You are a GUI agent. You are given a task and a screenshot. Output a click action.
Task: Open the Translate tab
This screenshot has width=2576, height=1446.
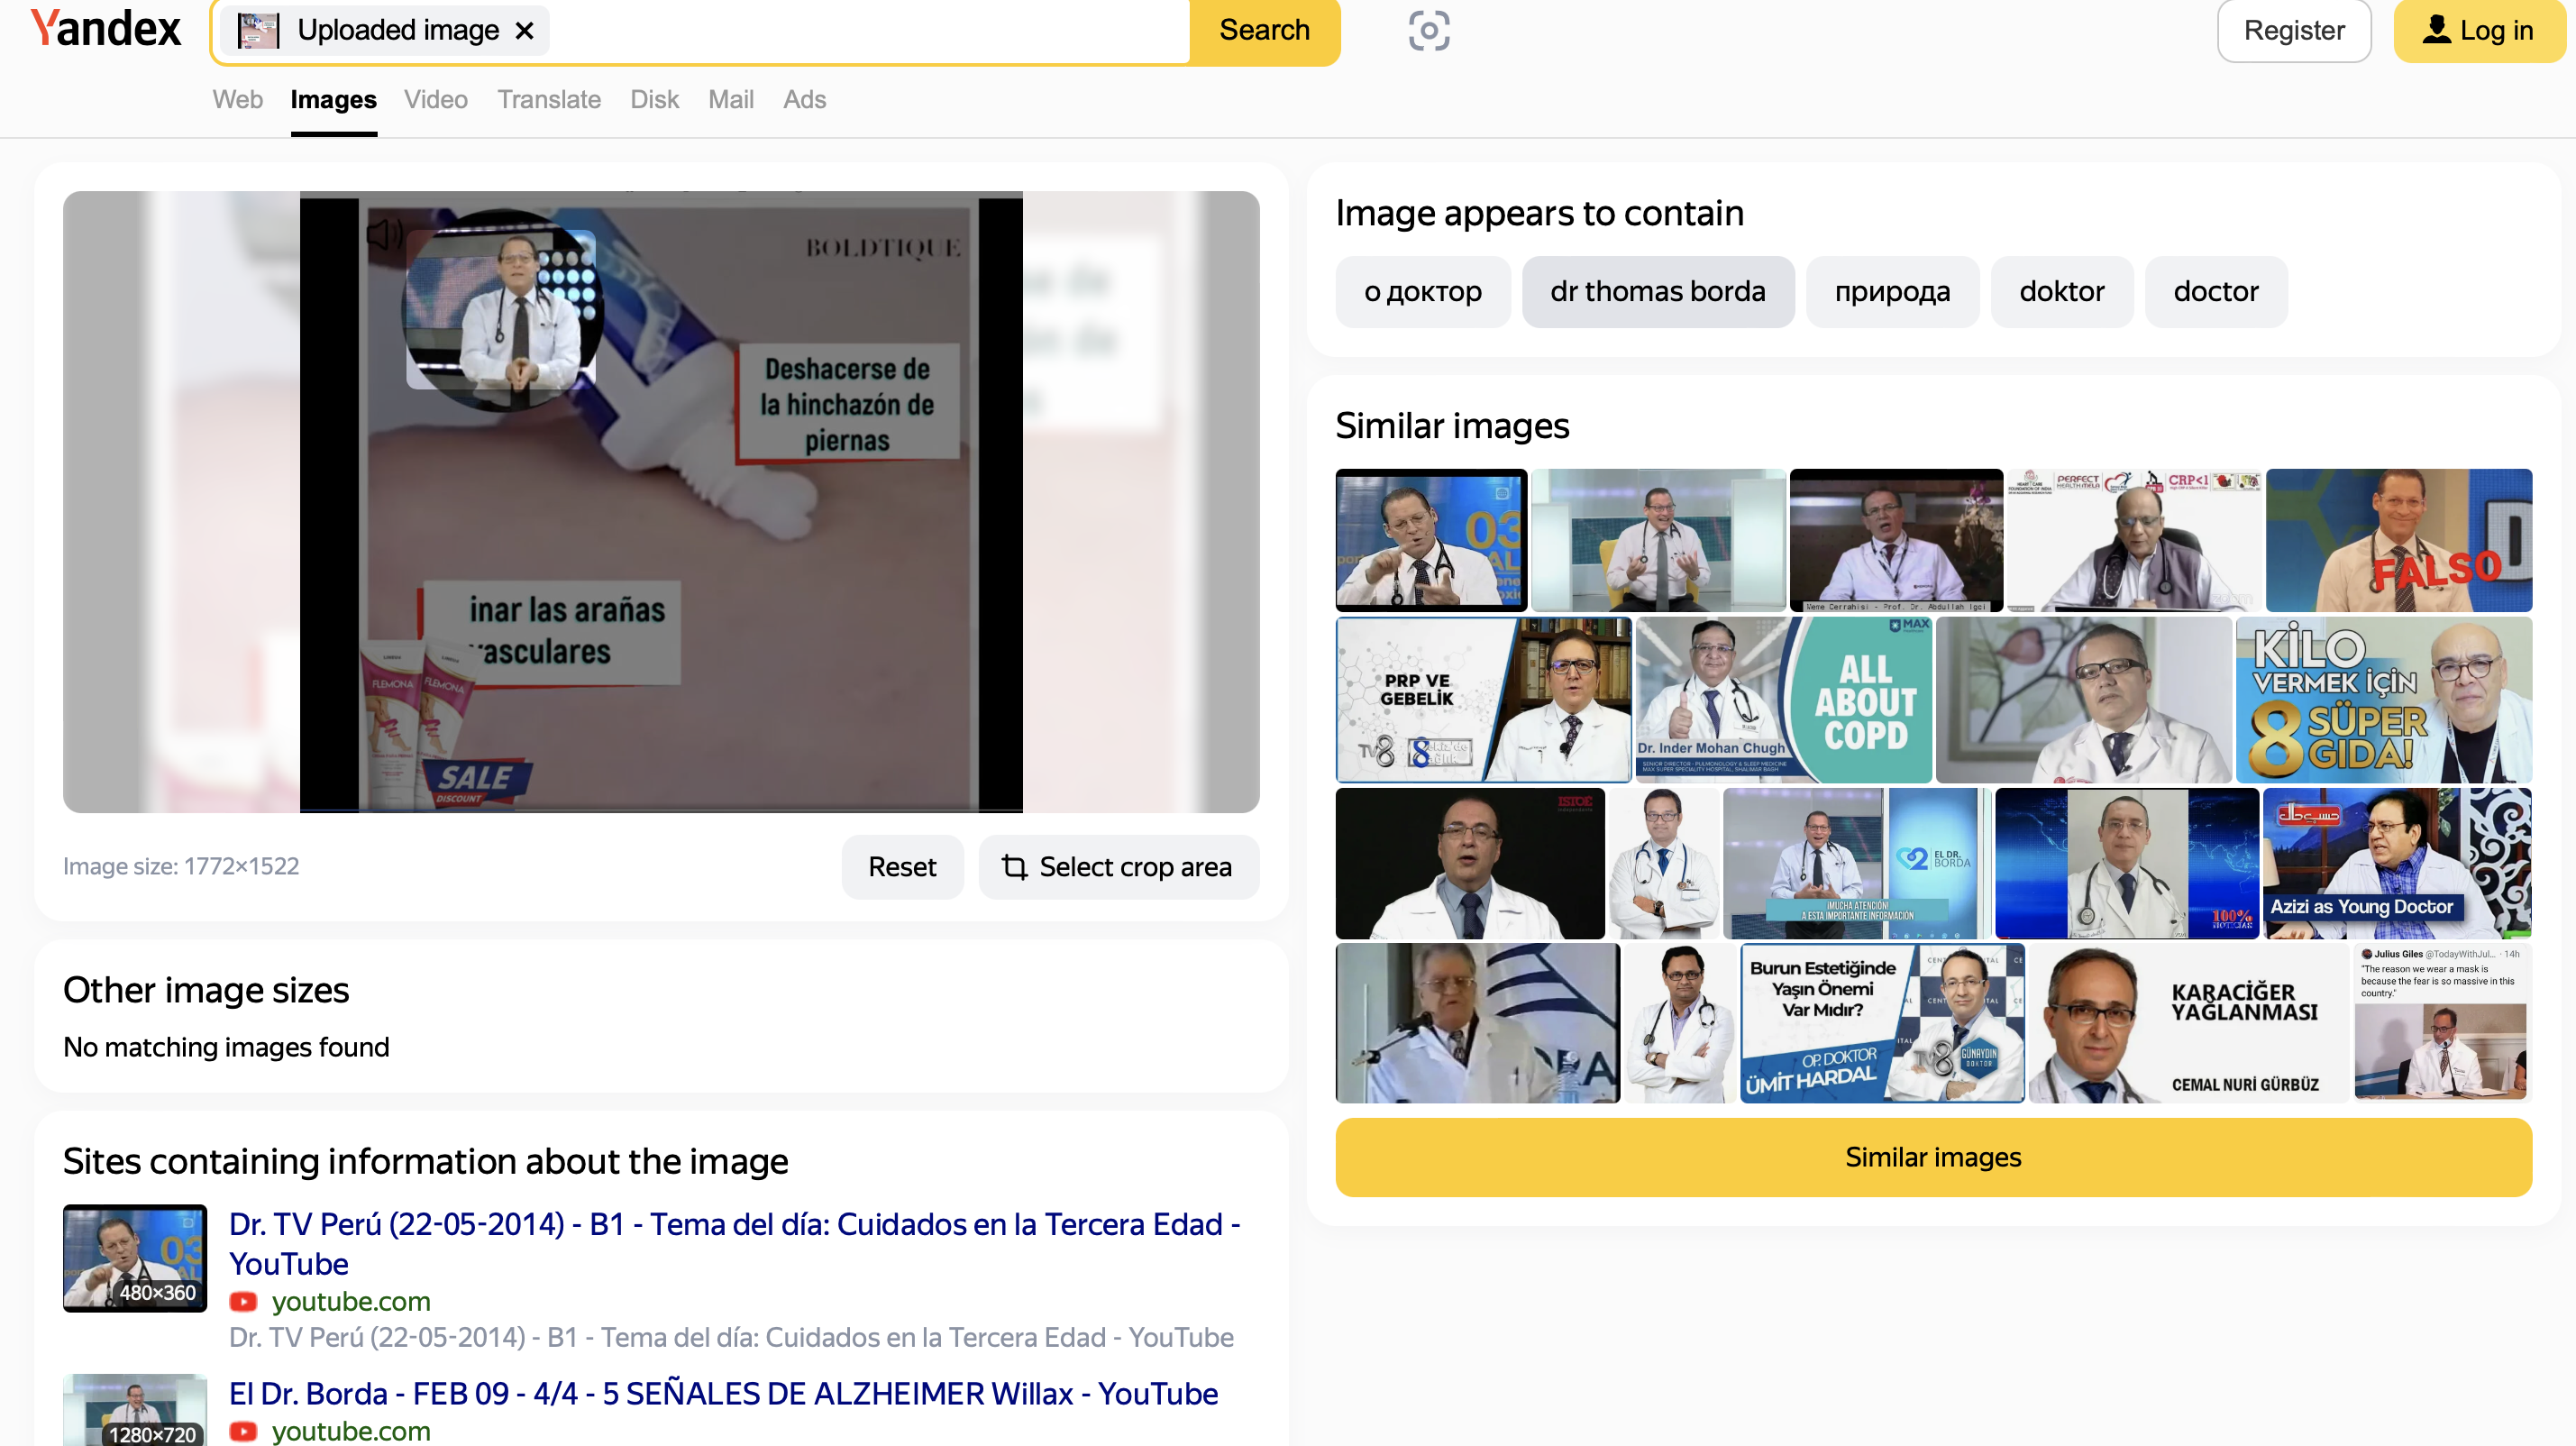tap(549, 100)
